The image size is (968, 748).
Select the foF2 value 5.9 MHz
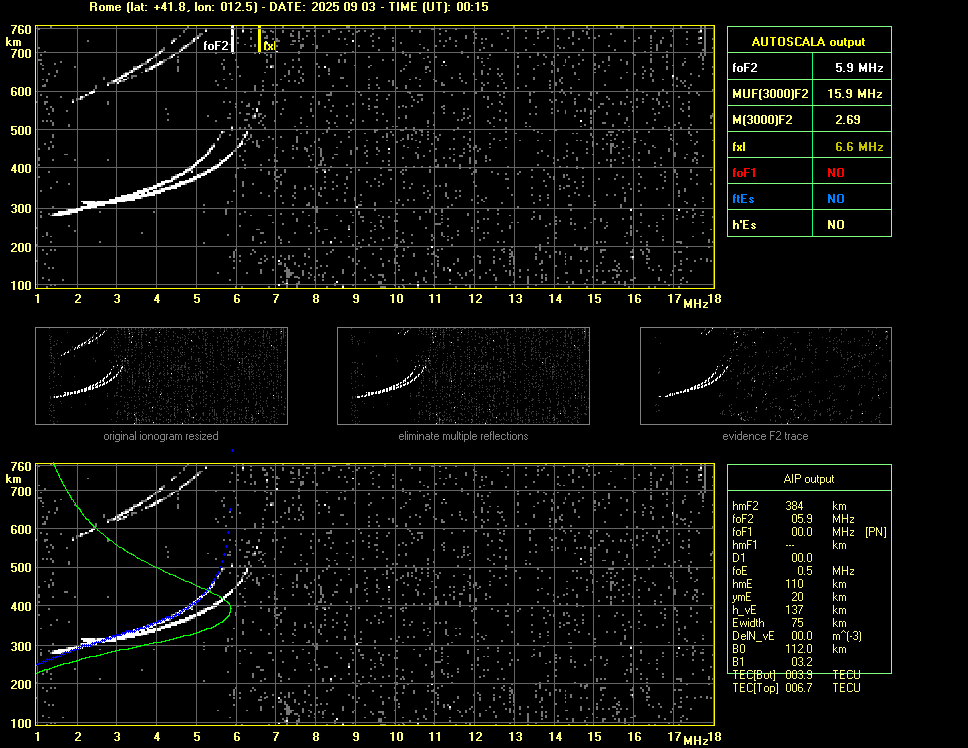[x=859, y=68]
